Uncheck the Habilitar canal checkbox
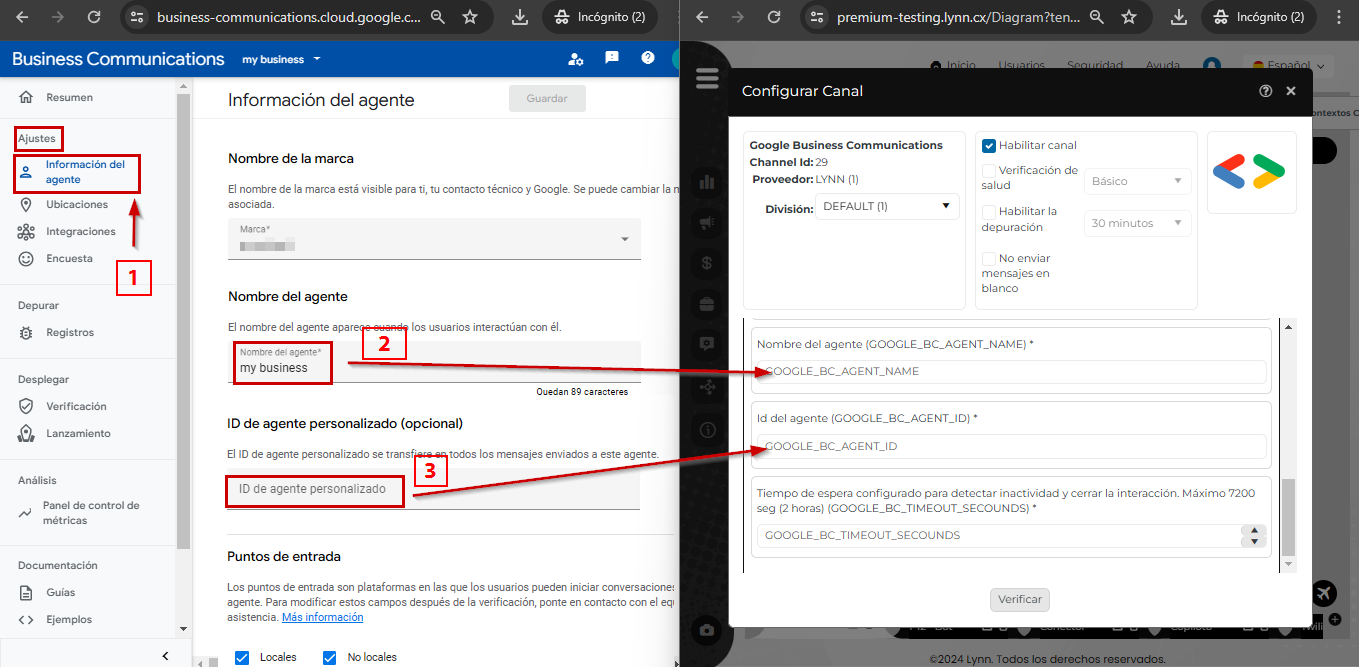This screenshot has width=1359, height=667. pos(989,146)
